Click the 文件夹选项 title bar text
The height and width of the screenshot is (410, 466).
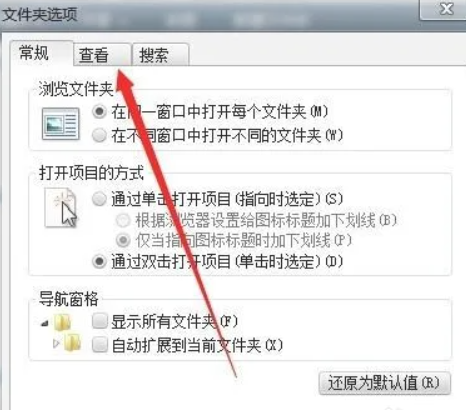pos(40,15)
